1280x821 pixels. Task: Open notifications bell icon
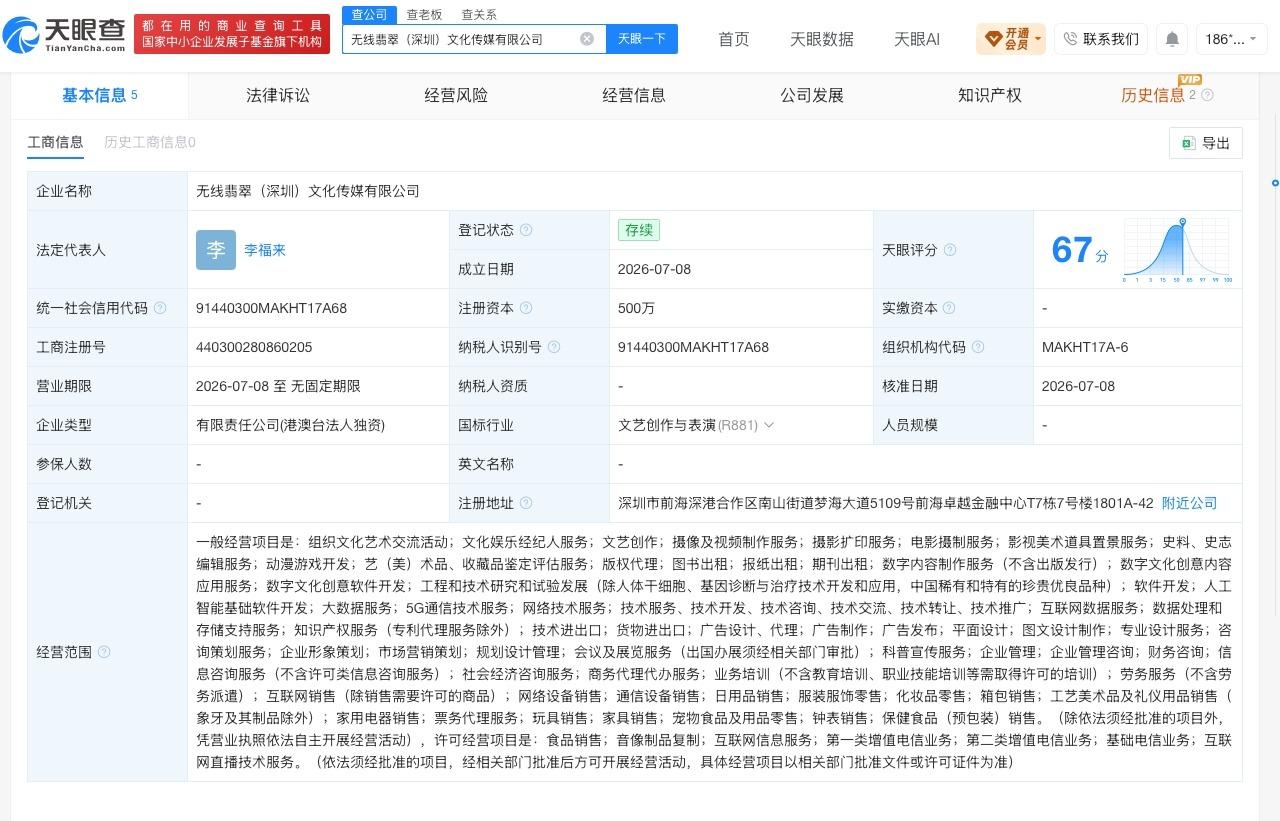[1172, 39]
